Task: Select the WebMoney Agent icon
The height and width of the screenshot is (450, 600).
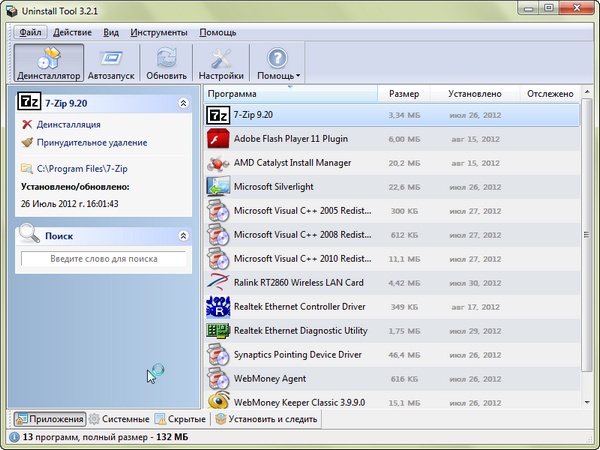Action: click(218, 379)
